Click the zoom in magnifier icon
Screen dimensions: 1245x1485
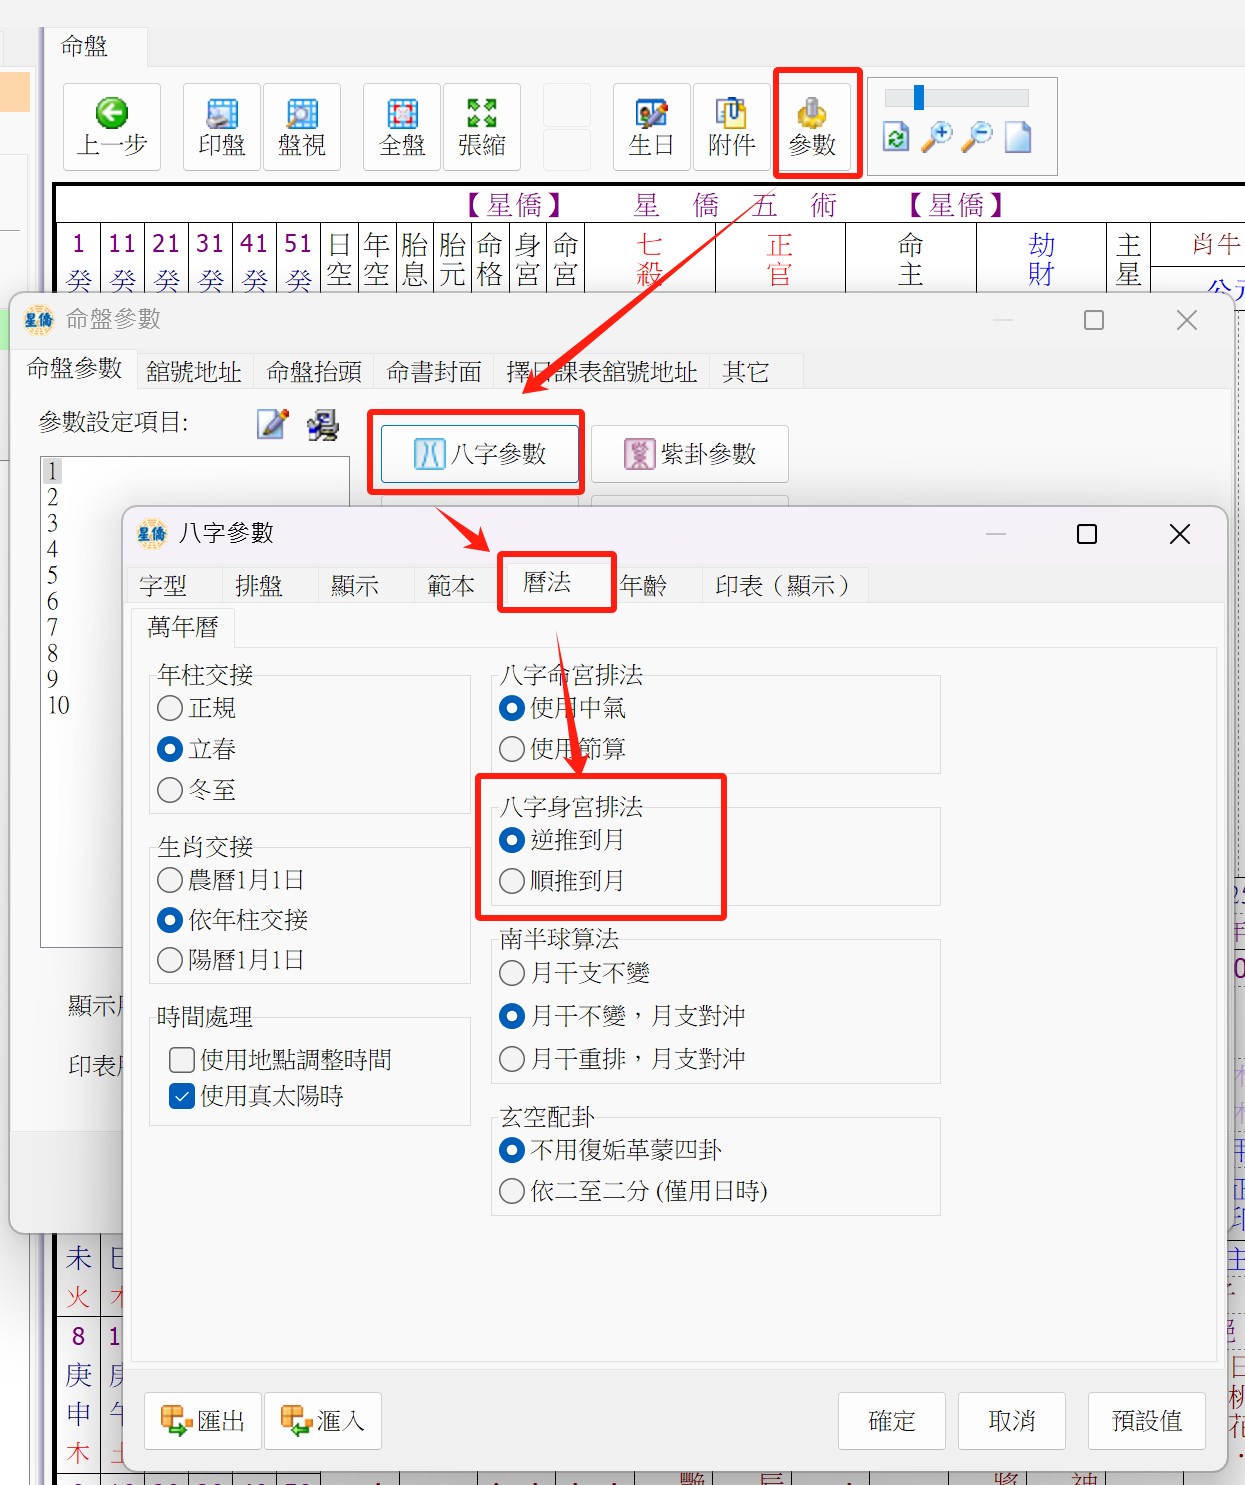tap(937, 137)
